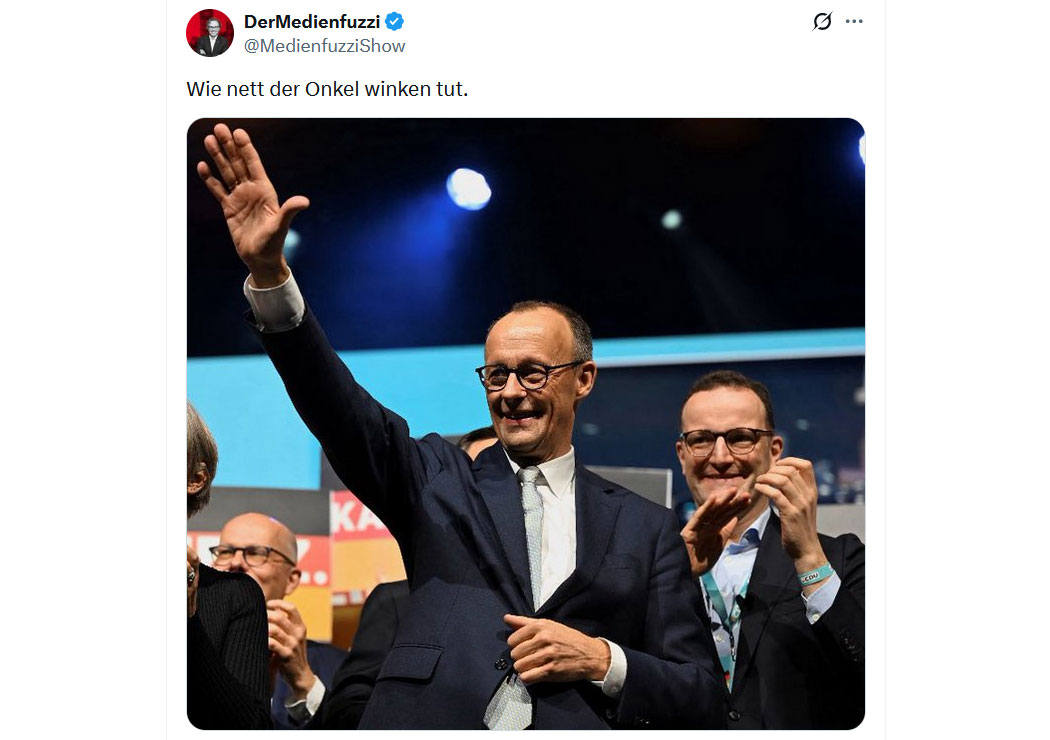Click the post text about Onkel winken
Screen dimensions: 1050x740
click(x=327, y=89)
